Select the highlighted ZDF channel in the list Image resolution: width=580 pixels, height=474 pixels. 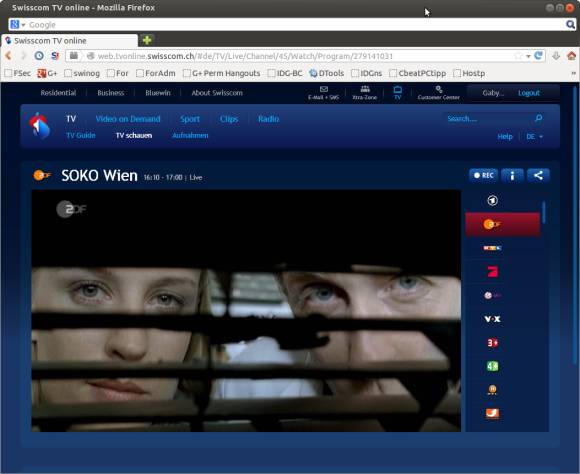pyautogui.click(x=503, y=224)
